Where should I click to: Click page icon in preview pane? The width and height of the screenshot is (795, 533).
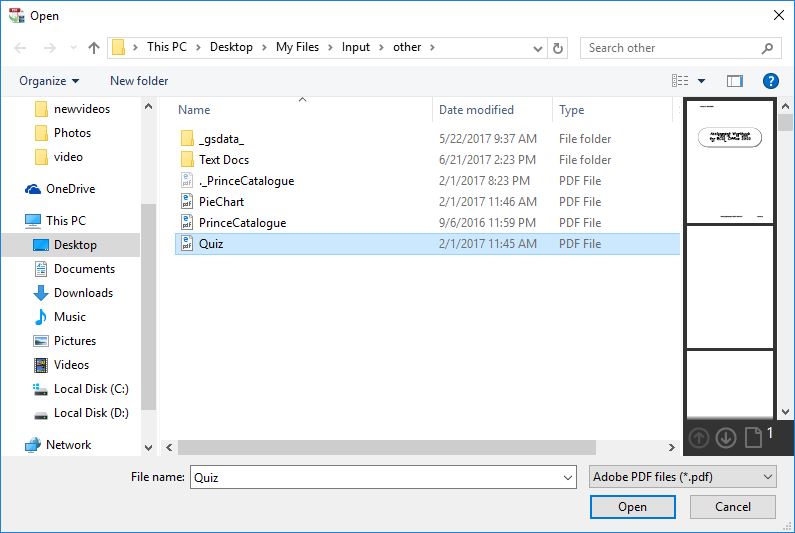pyautogui.click(x=753, y=437)
